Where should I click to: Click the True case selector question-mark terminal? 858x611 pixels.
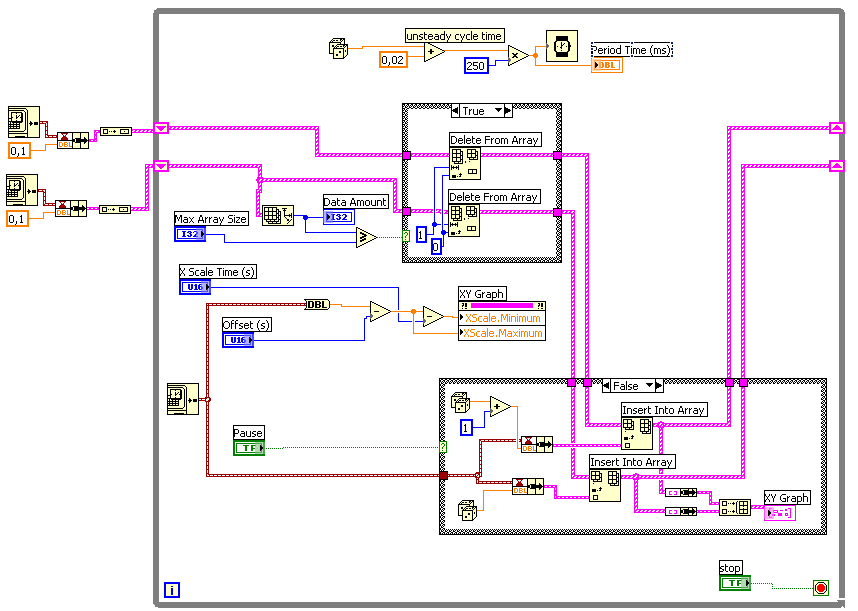(x=405, y=236)
